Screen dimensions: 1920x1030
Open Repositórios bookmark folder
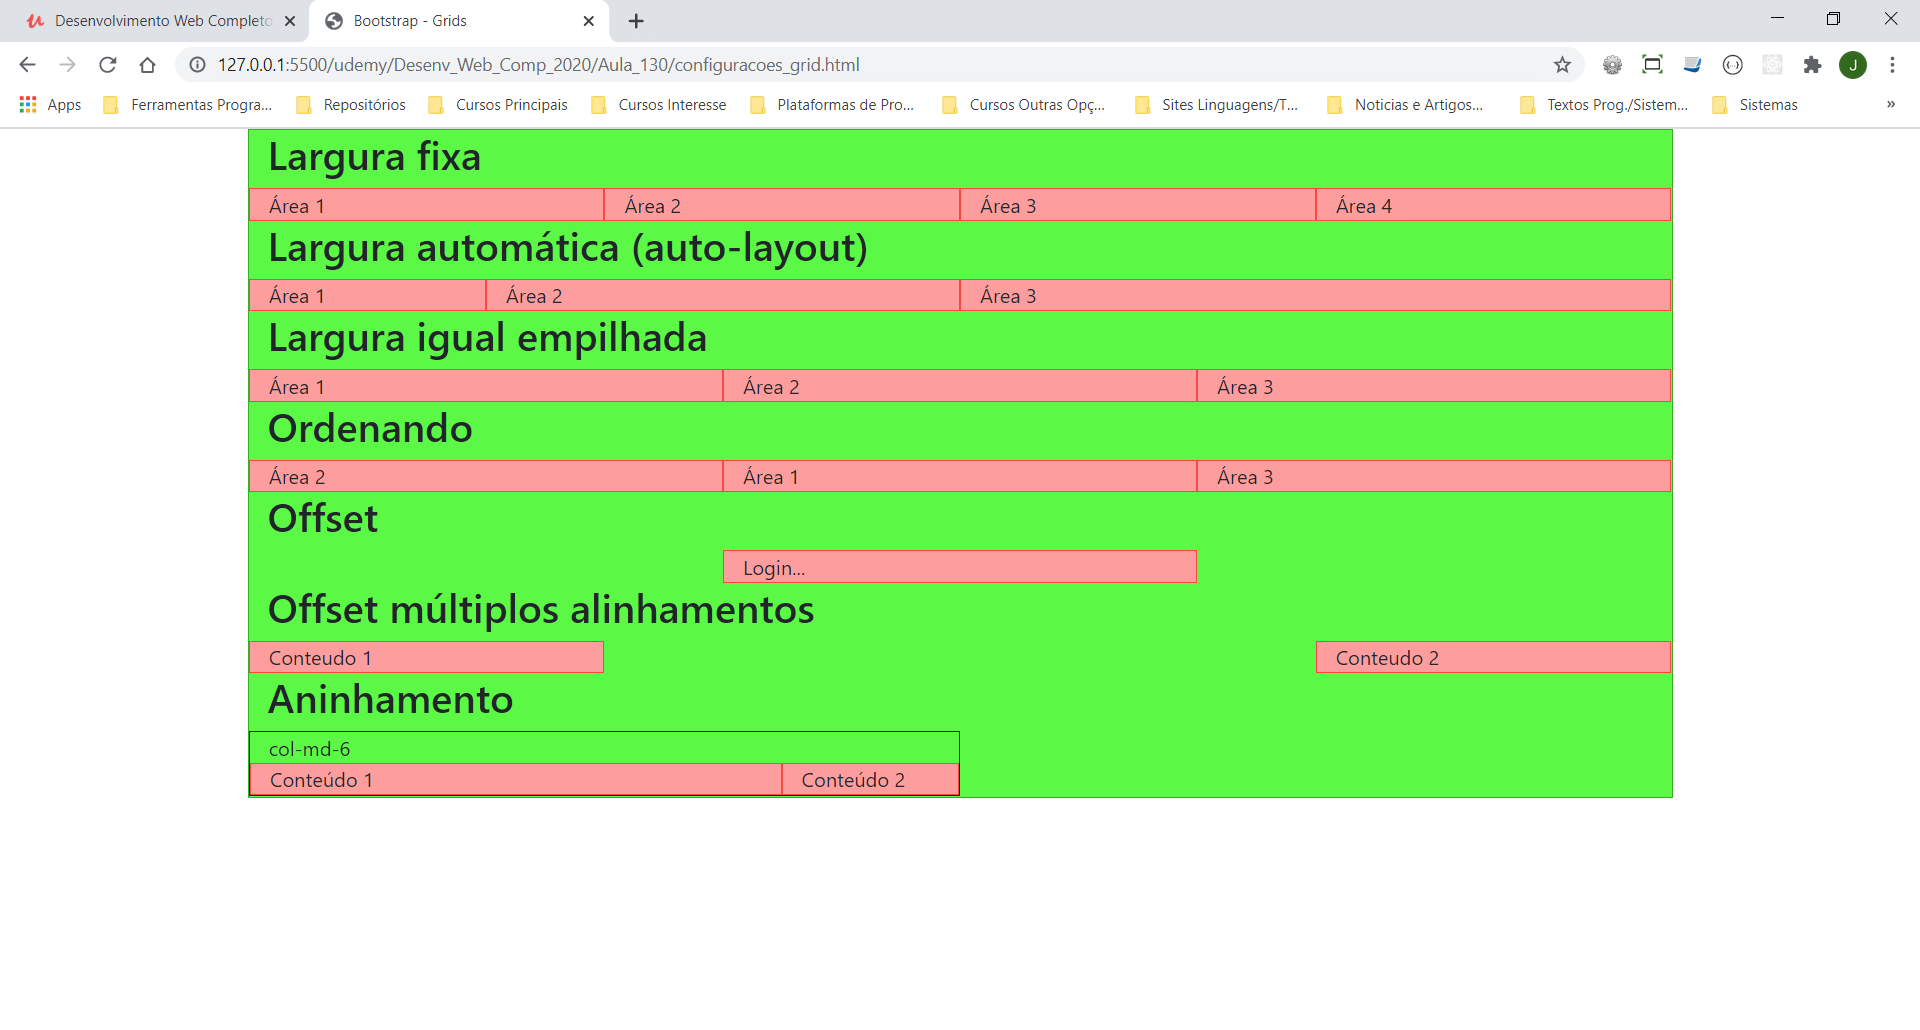[351, 105]
